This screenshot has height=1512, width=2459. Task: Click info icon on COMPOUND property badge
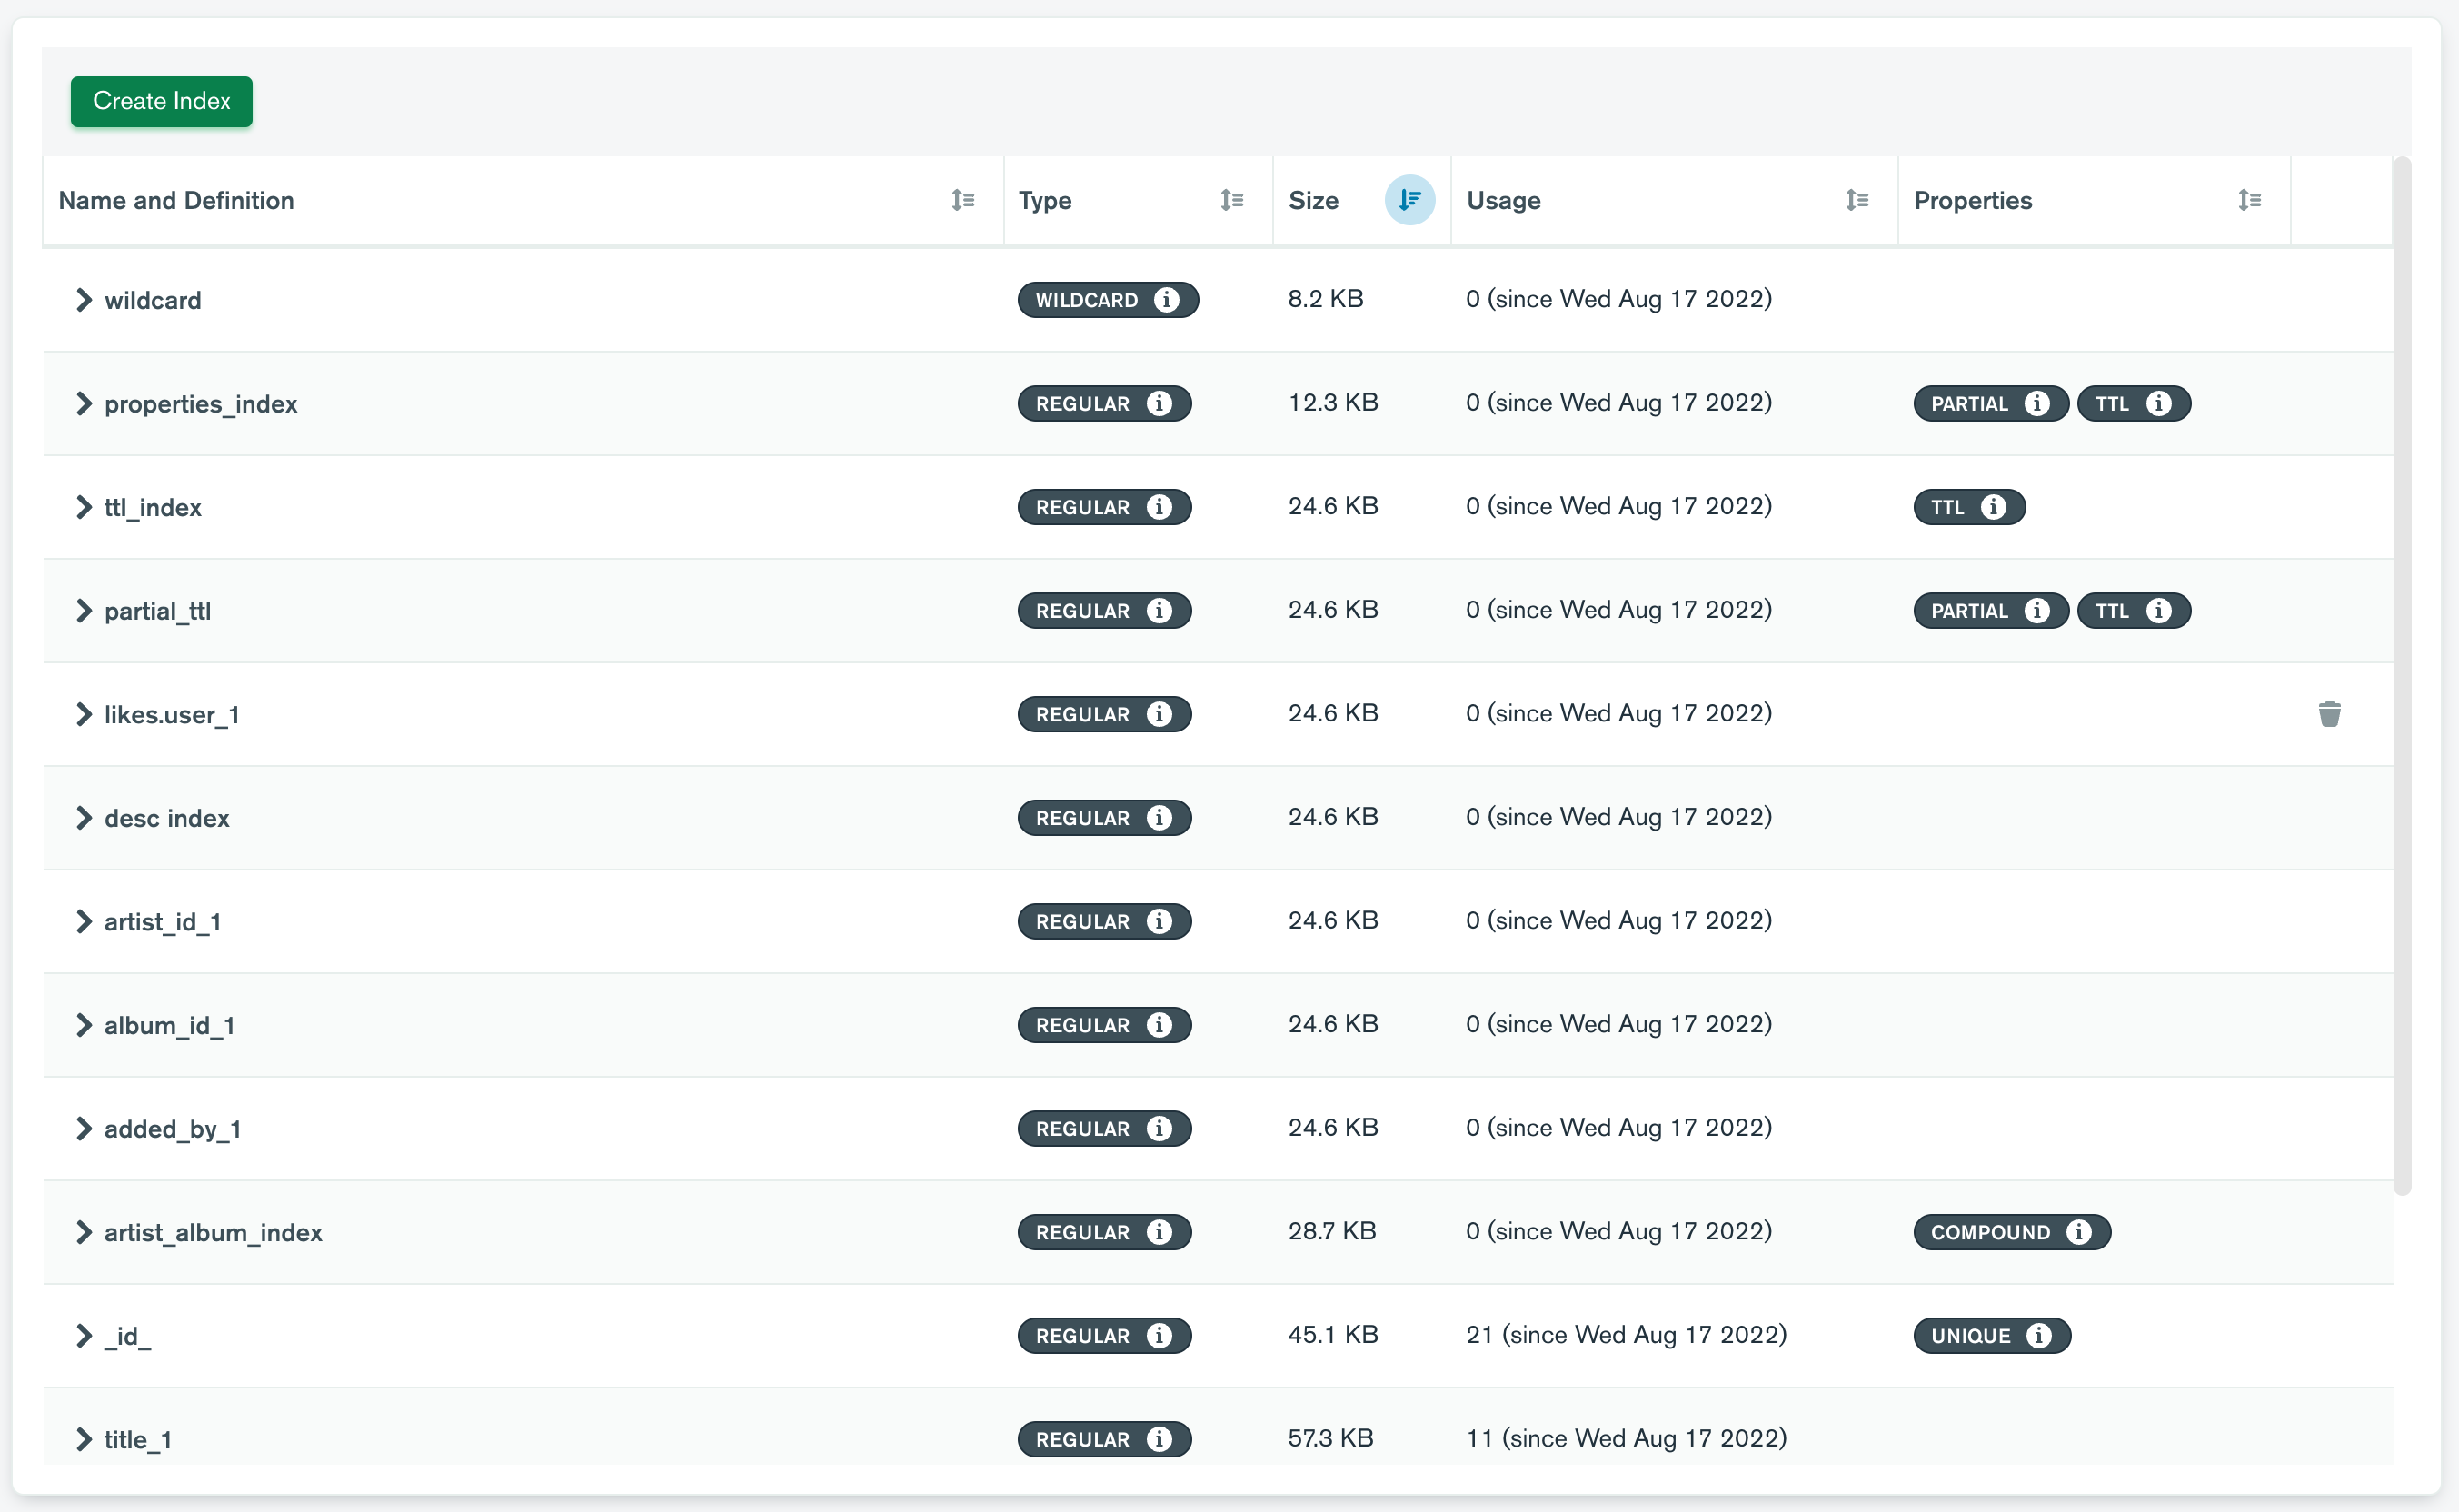click(x=2078, y=1232)
